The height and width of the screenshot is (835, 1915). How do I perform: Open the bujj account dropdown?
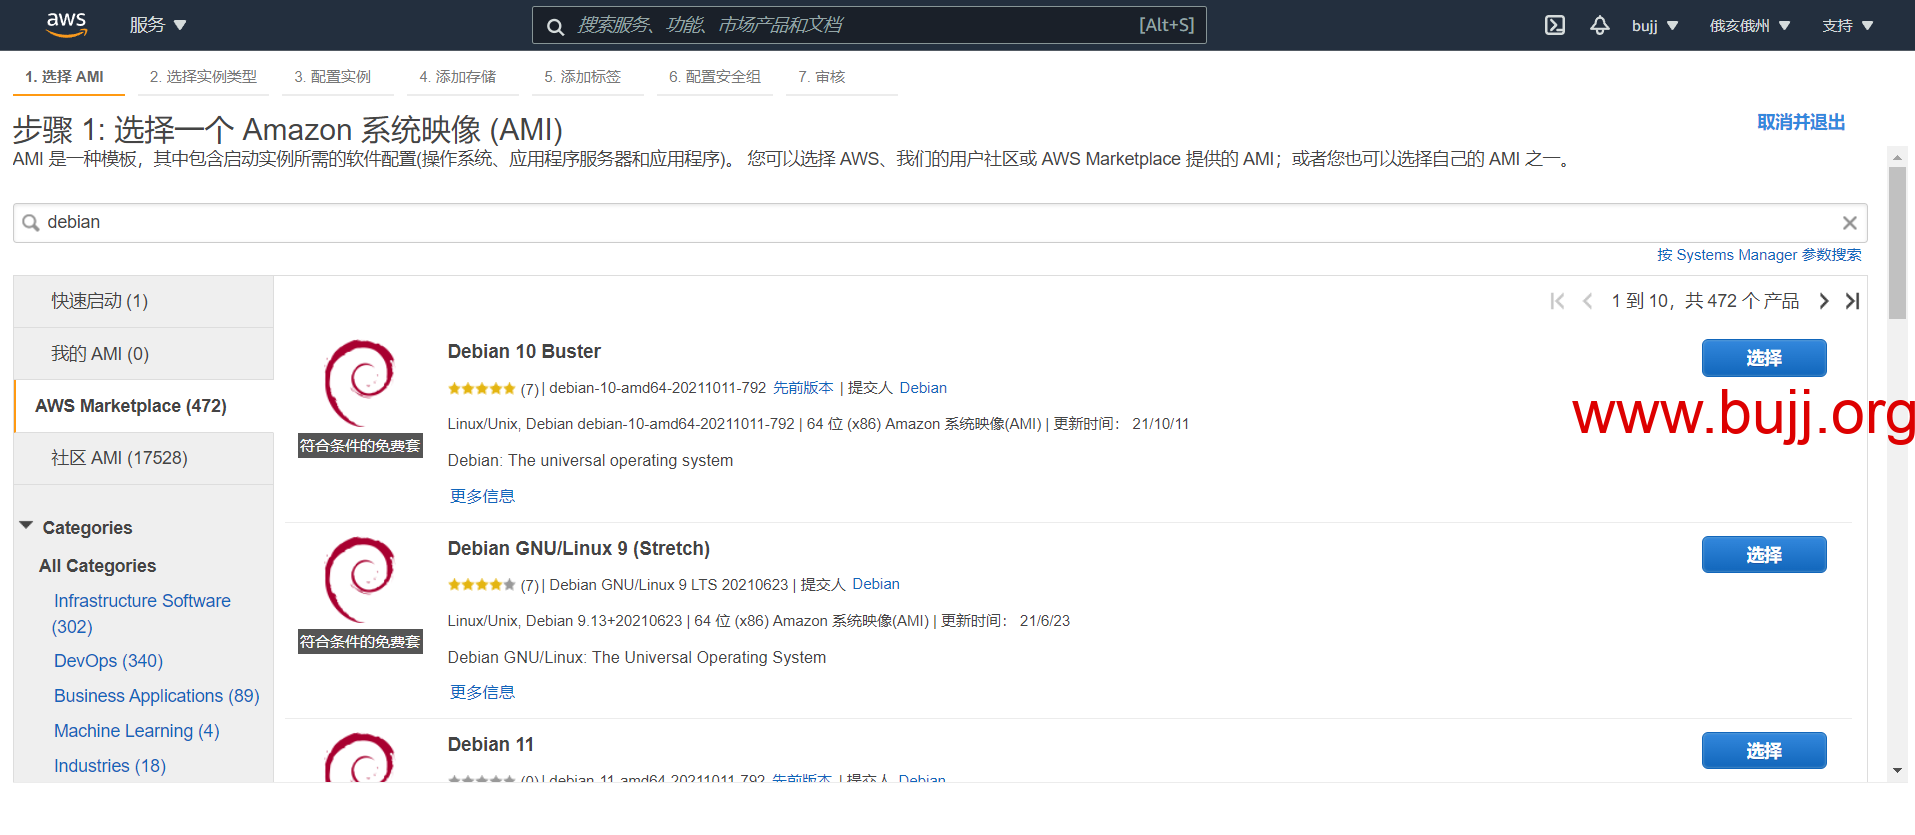coord(1655,26)
